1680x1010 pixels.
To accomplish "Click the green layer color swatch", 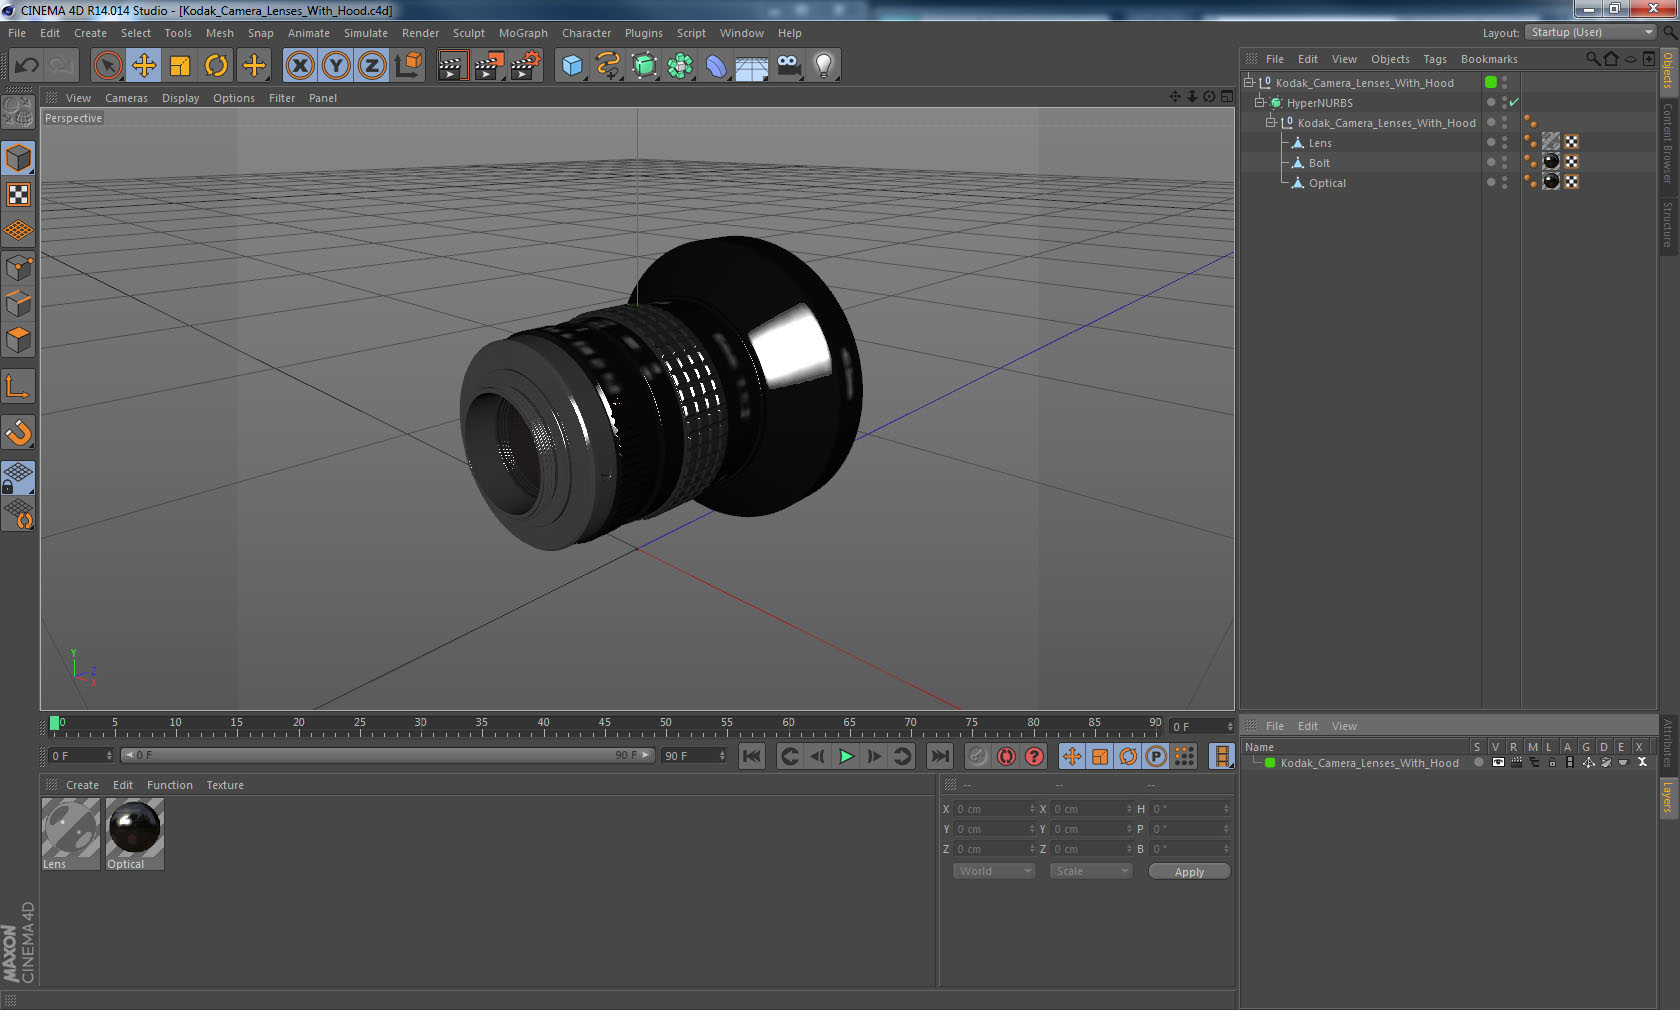I will [1270, 763].
